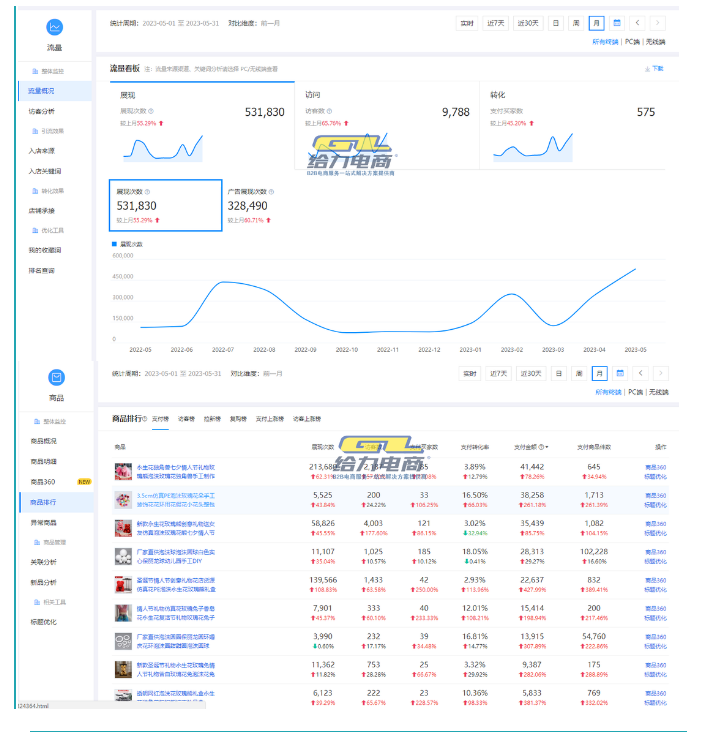
Task: Click help icon beside 商品排行 title
Action: [x=145, y=418]
